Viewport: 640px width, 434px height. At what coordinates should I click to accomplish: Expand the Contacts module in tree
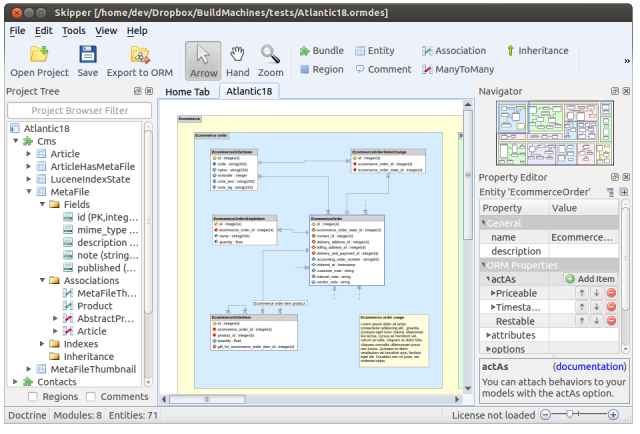15,382
